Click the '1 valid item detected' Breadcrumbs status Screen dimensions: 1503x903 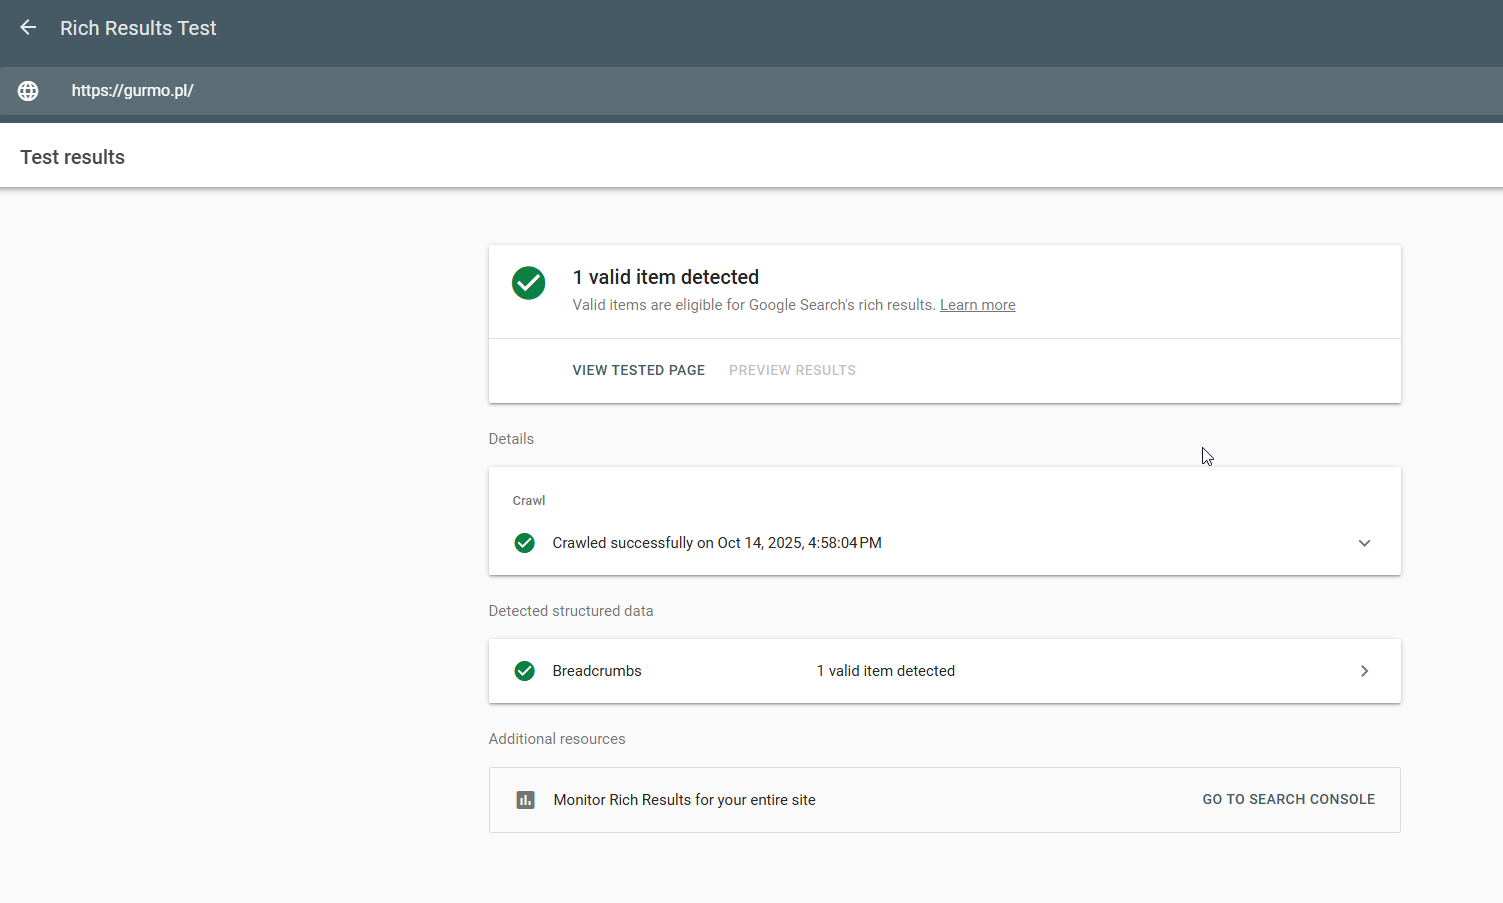click(x=886, y=671)
